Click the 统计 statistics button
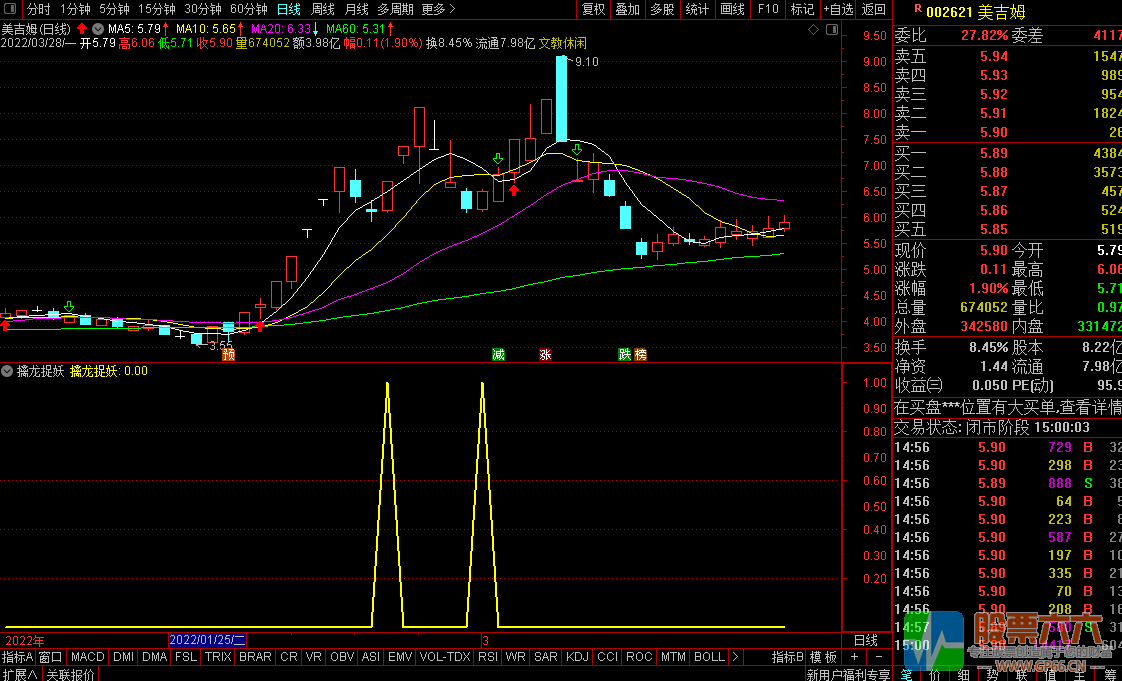Viewport: 1122px width, 681px height. point(697,9)
